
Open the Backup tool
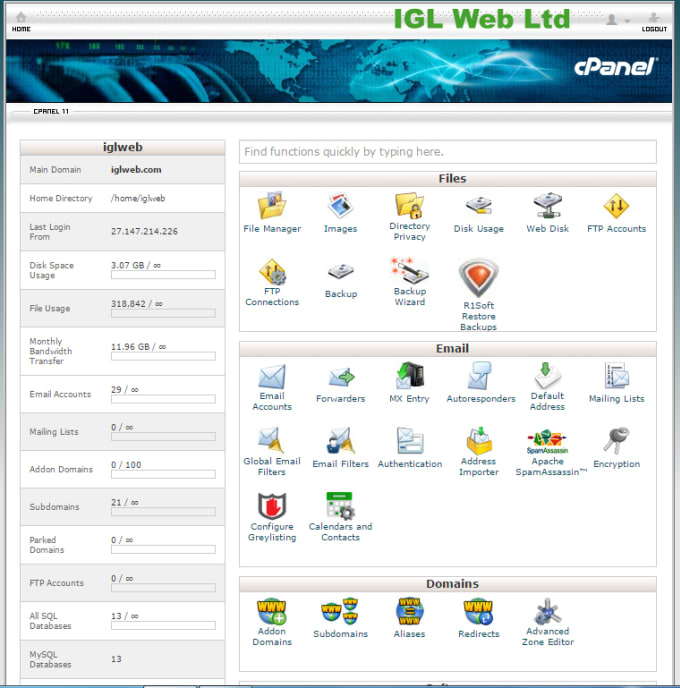[x=341, y=281]
